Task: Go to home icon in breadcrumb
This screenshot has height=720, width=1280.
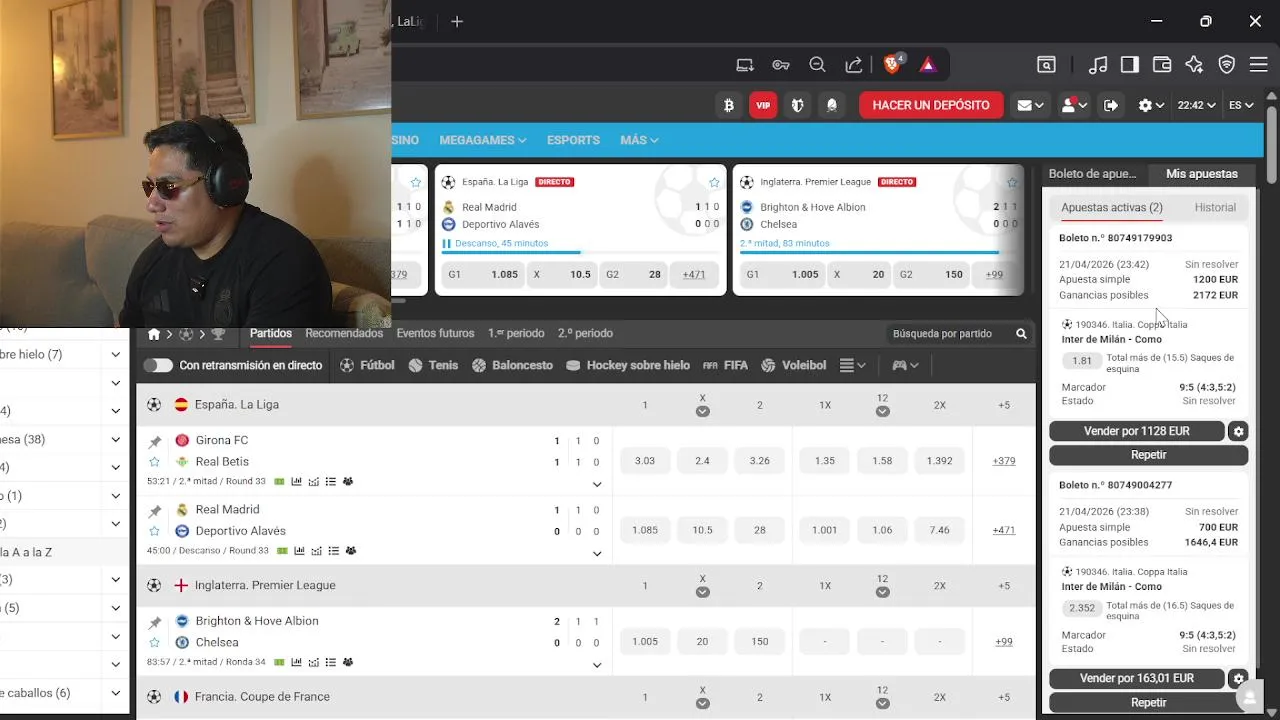Action: coord(154,334)
